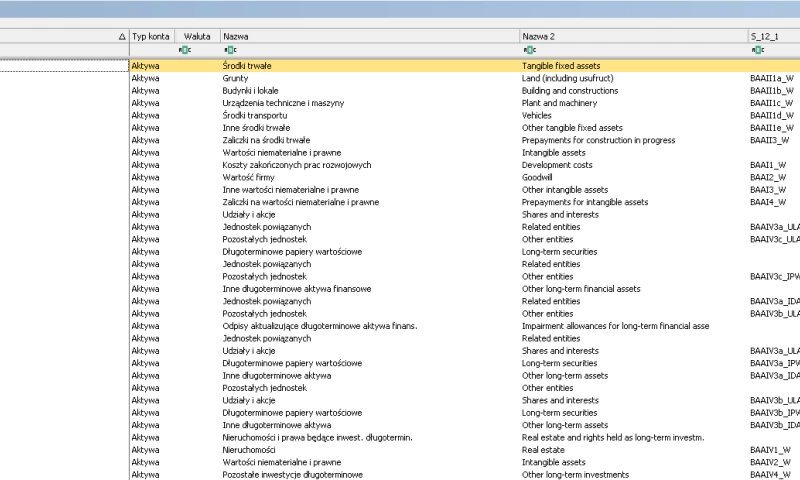Click 'Other long-term investments' cell

[x=576, y=474]
